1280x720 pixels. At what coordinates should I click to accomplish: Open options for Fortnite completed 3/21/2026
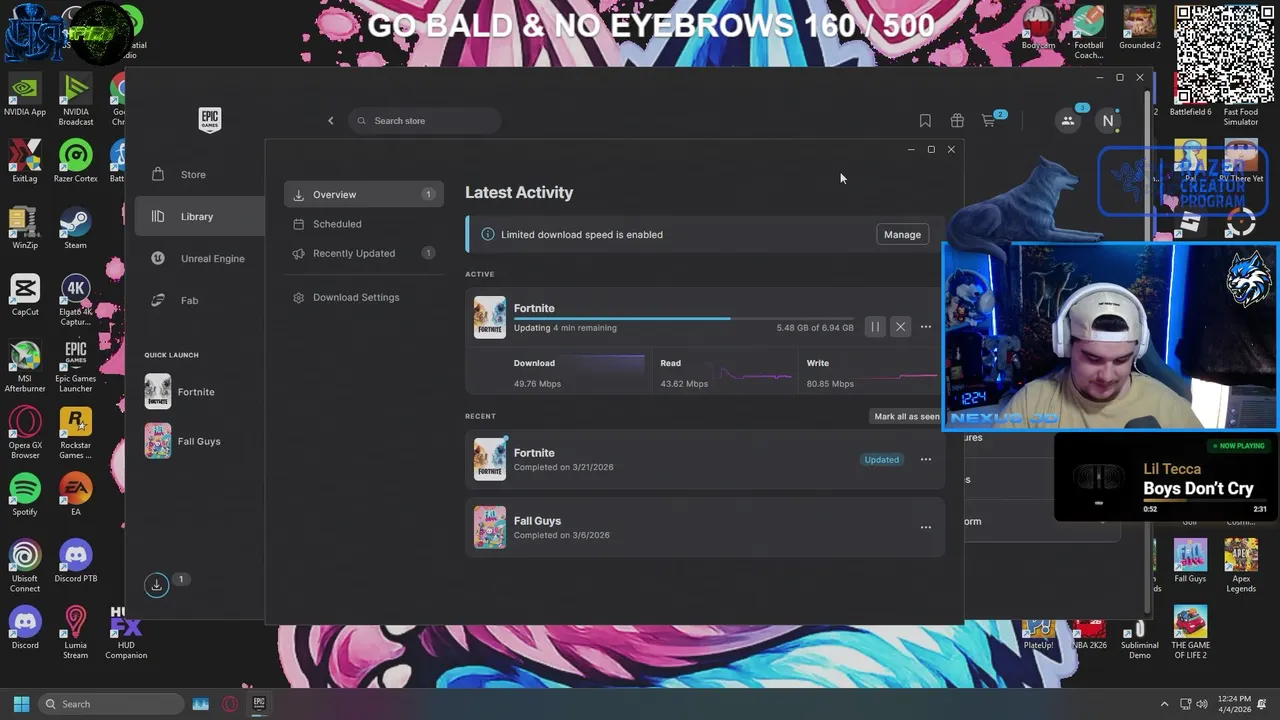coord(926,460)
